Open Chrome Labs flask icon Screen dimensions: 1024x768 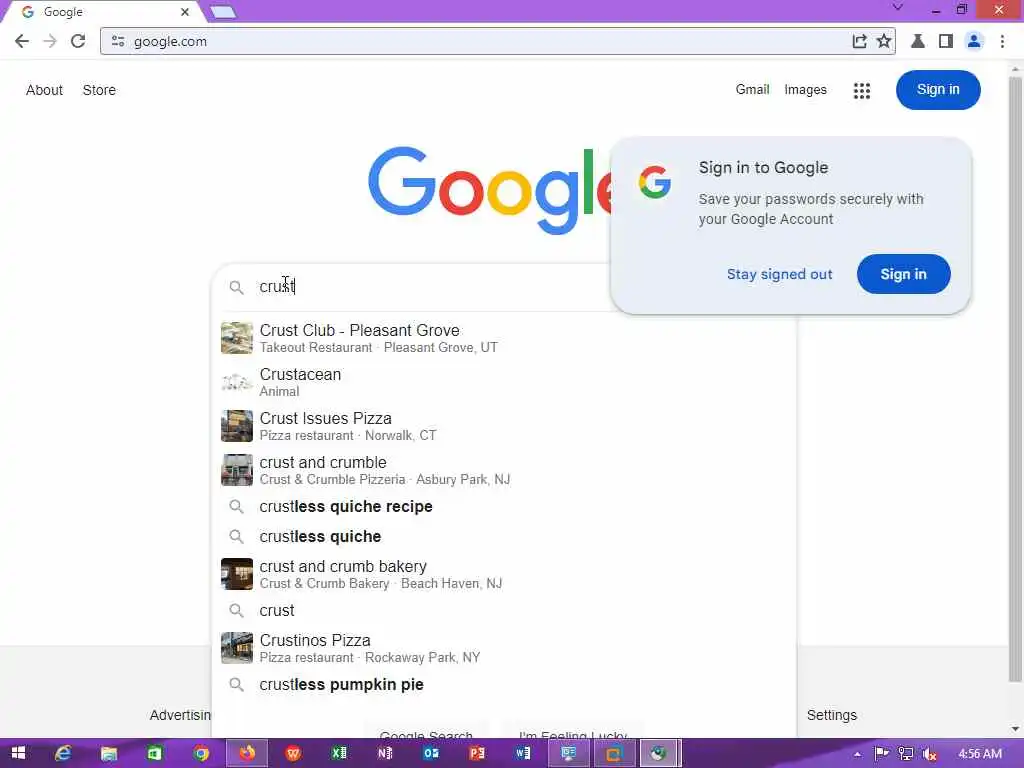[918, 41]
